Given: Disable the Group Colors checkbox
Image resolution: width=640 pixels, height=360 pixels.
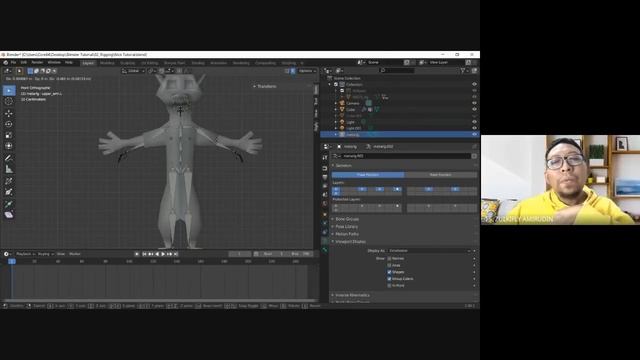Looking at the screenshot, I should pos(389,279).
